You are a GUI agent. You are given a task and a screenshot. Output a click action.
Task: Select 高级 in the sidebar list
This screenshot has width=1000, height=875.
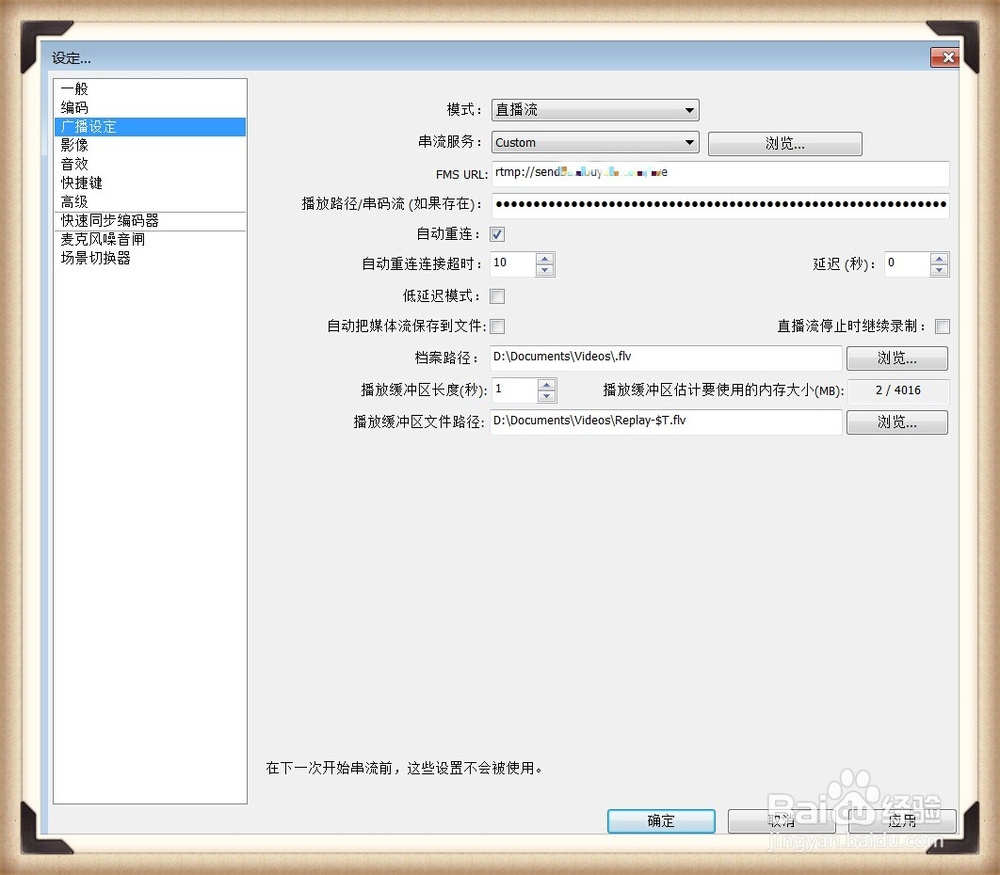(x=150, y=202)
